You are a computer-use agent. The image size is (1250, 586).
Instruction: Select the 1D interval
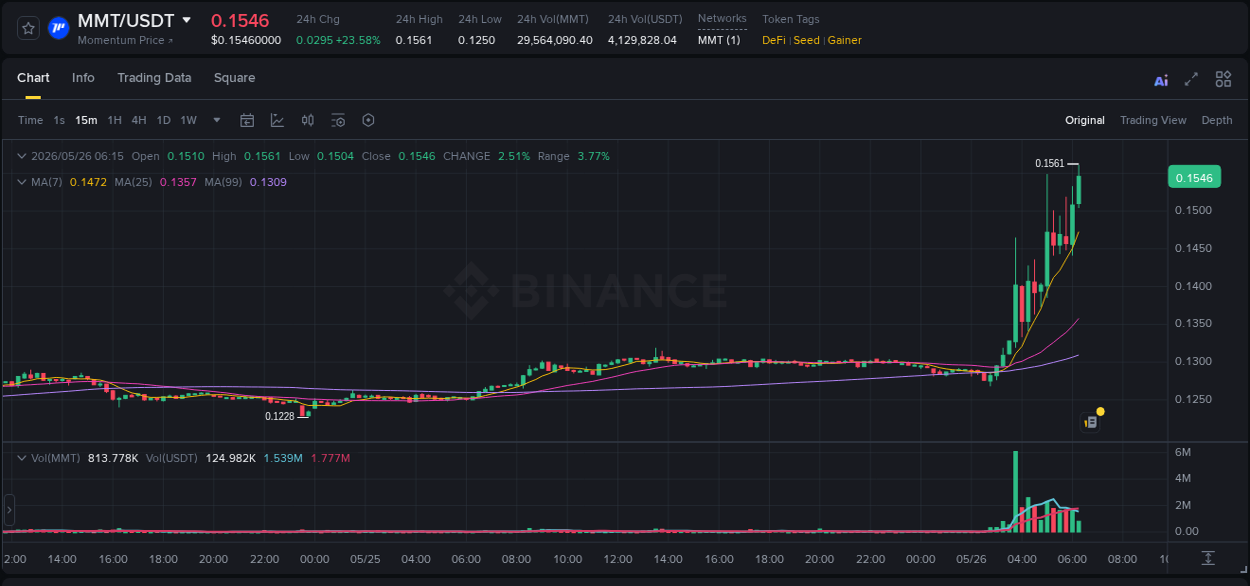[x=163, y=120]
